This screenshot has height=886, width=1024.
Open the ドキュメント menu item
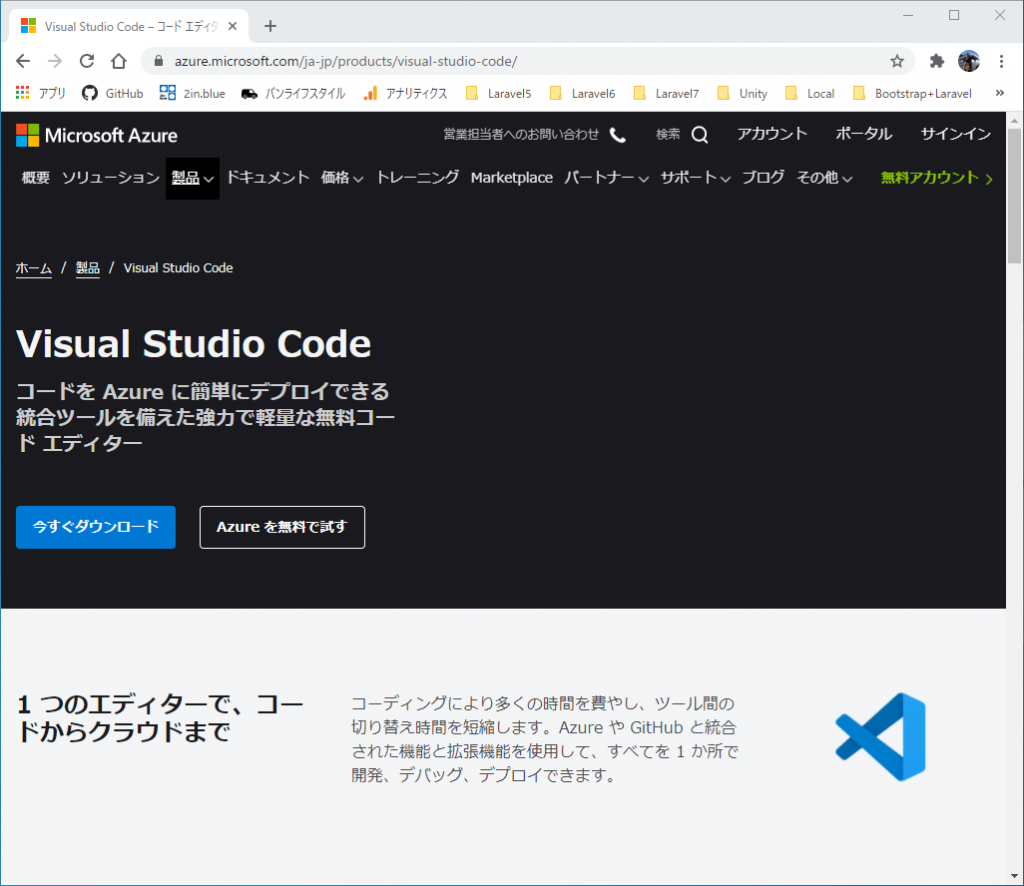point(267,178)
